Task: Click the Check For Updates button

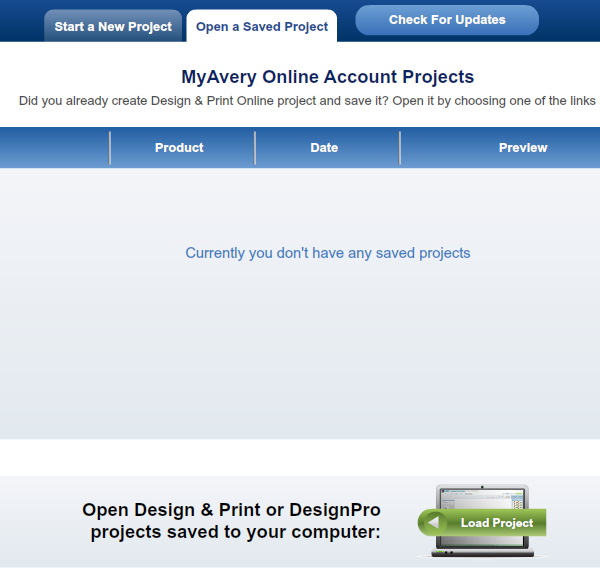Action: click(447, 20)
